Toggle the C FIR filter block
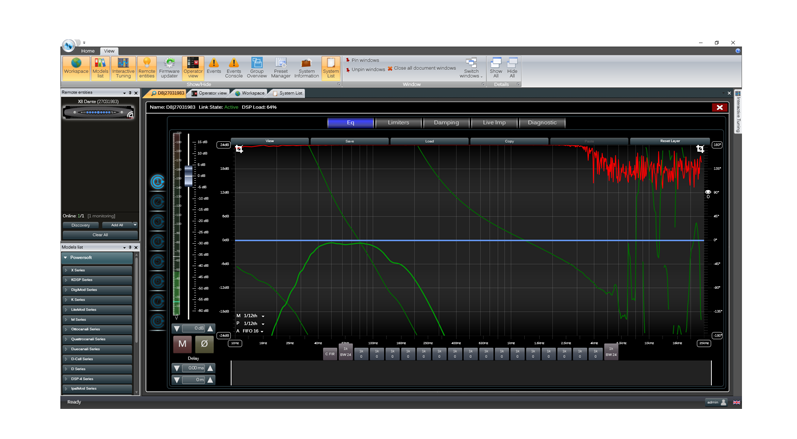 coord(330,354)
